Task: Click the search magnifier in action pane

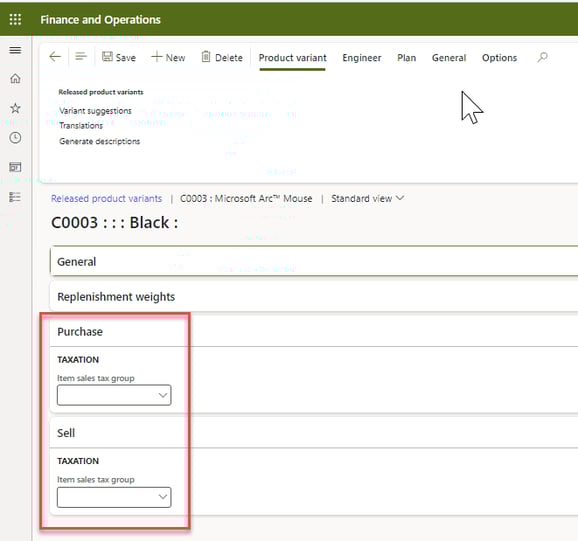Action: [542, 57]
